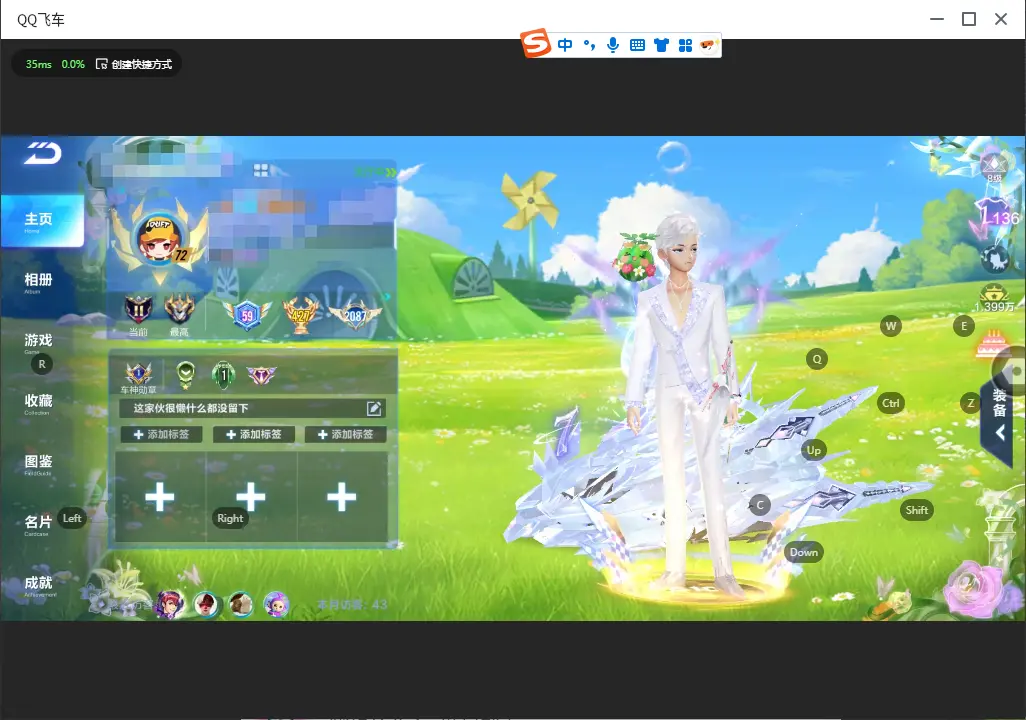Click the Q key mapping button

point(817,359)
